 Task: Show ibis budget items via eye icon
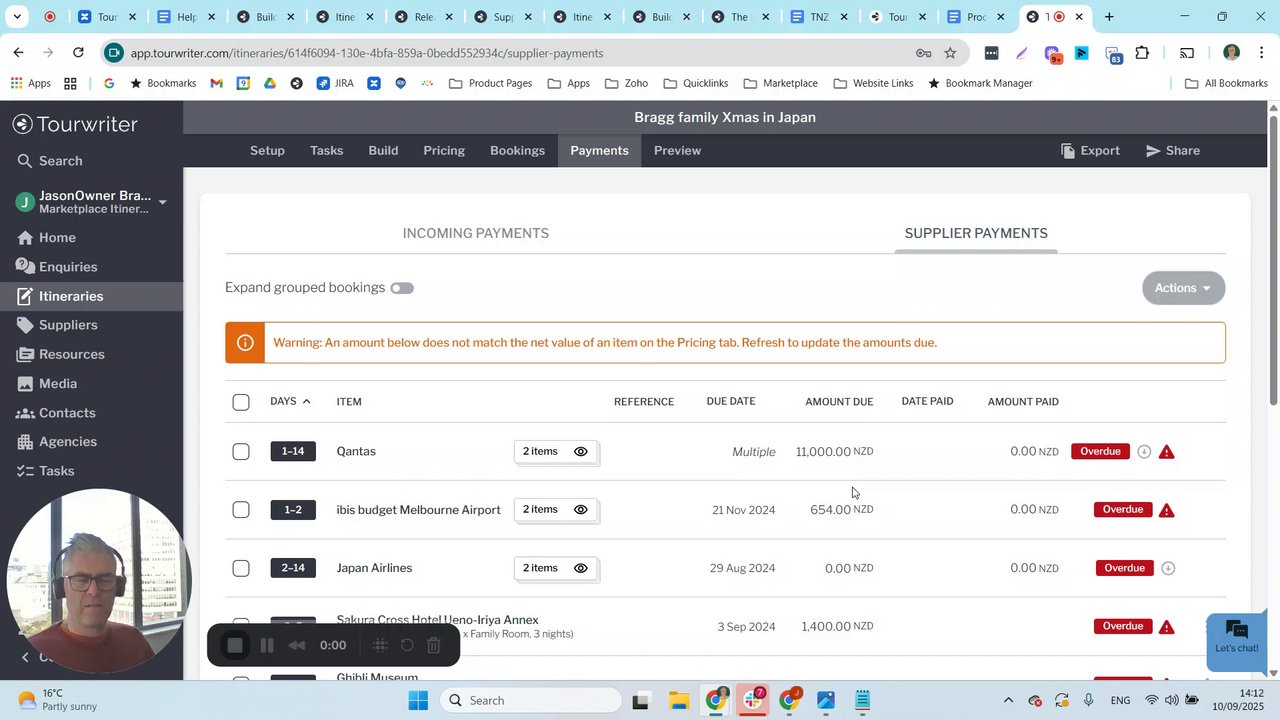click(581, 510)
